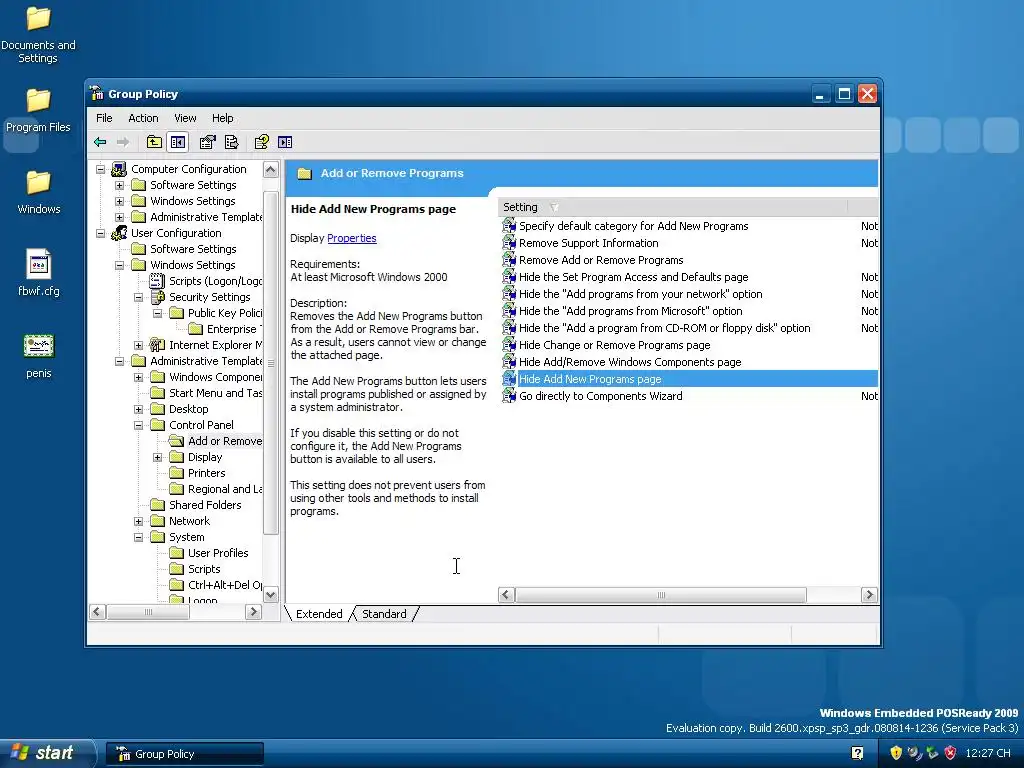Go back using the green Back arrow

100,142
